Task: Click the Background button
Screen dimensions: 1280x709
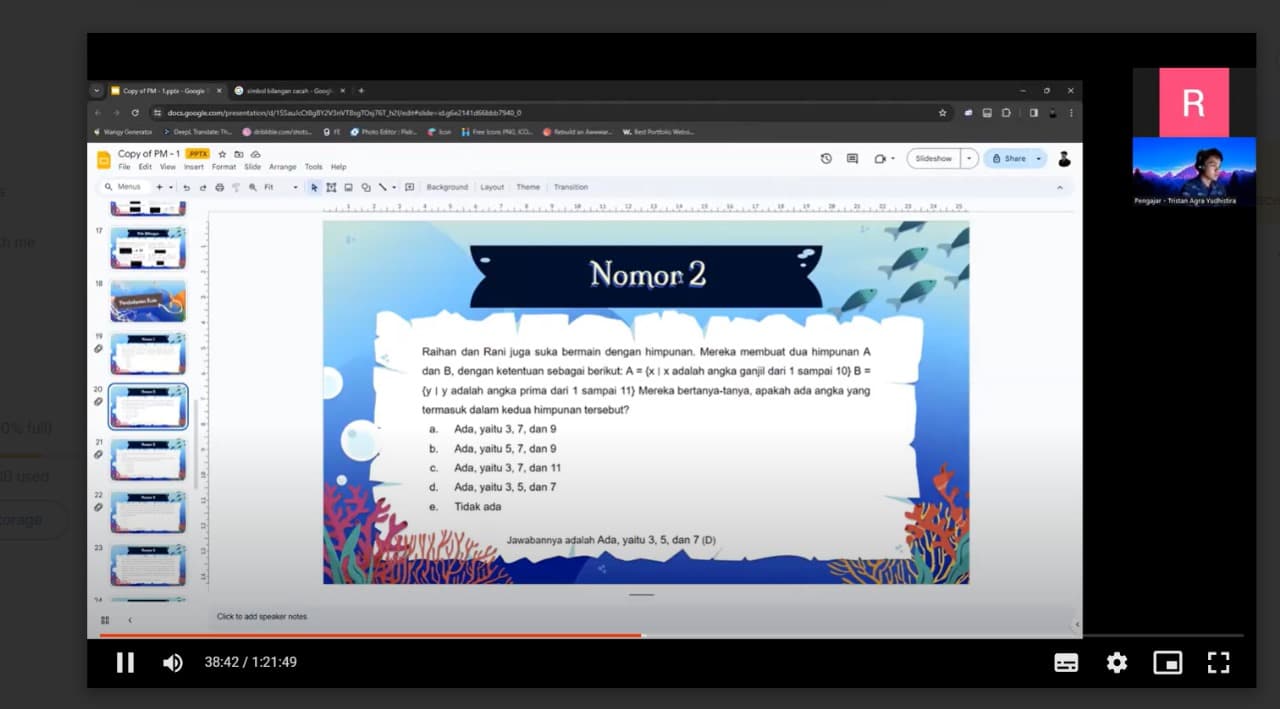Action: click(447, 187)
